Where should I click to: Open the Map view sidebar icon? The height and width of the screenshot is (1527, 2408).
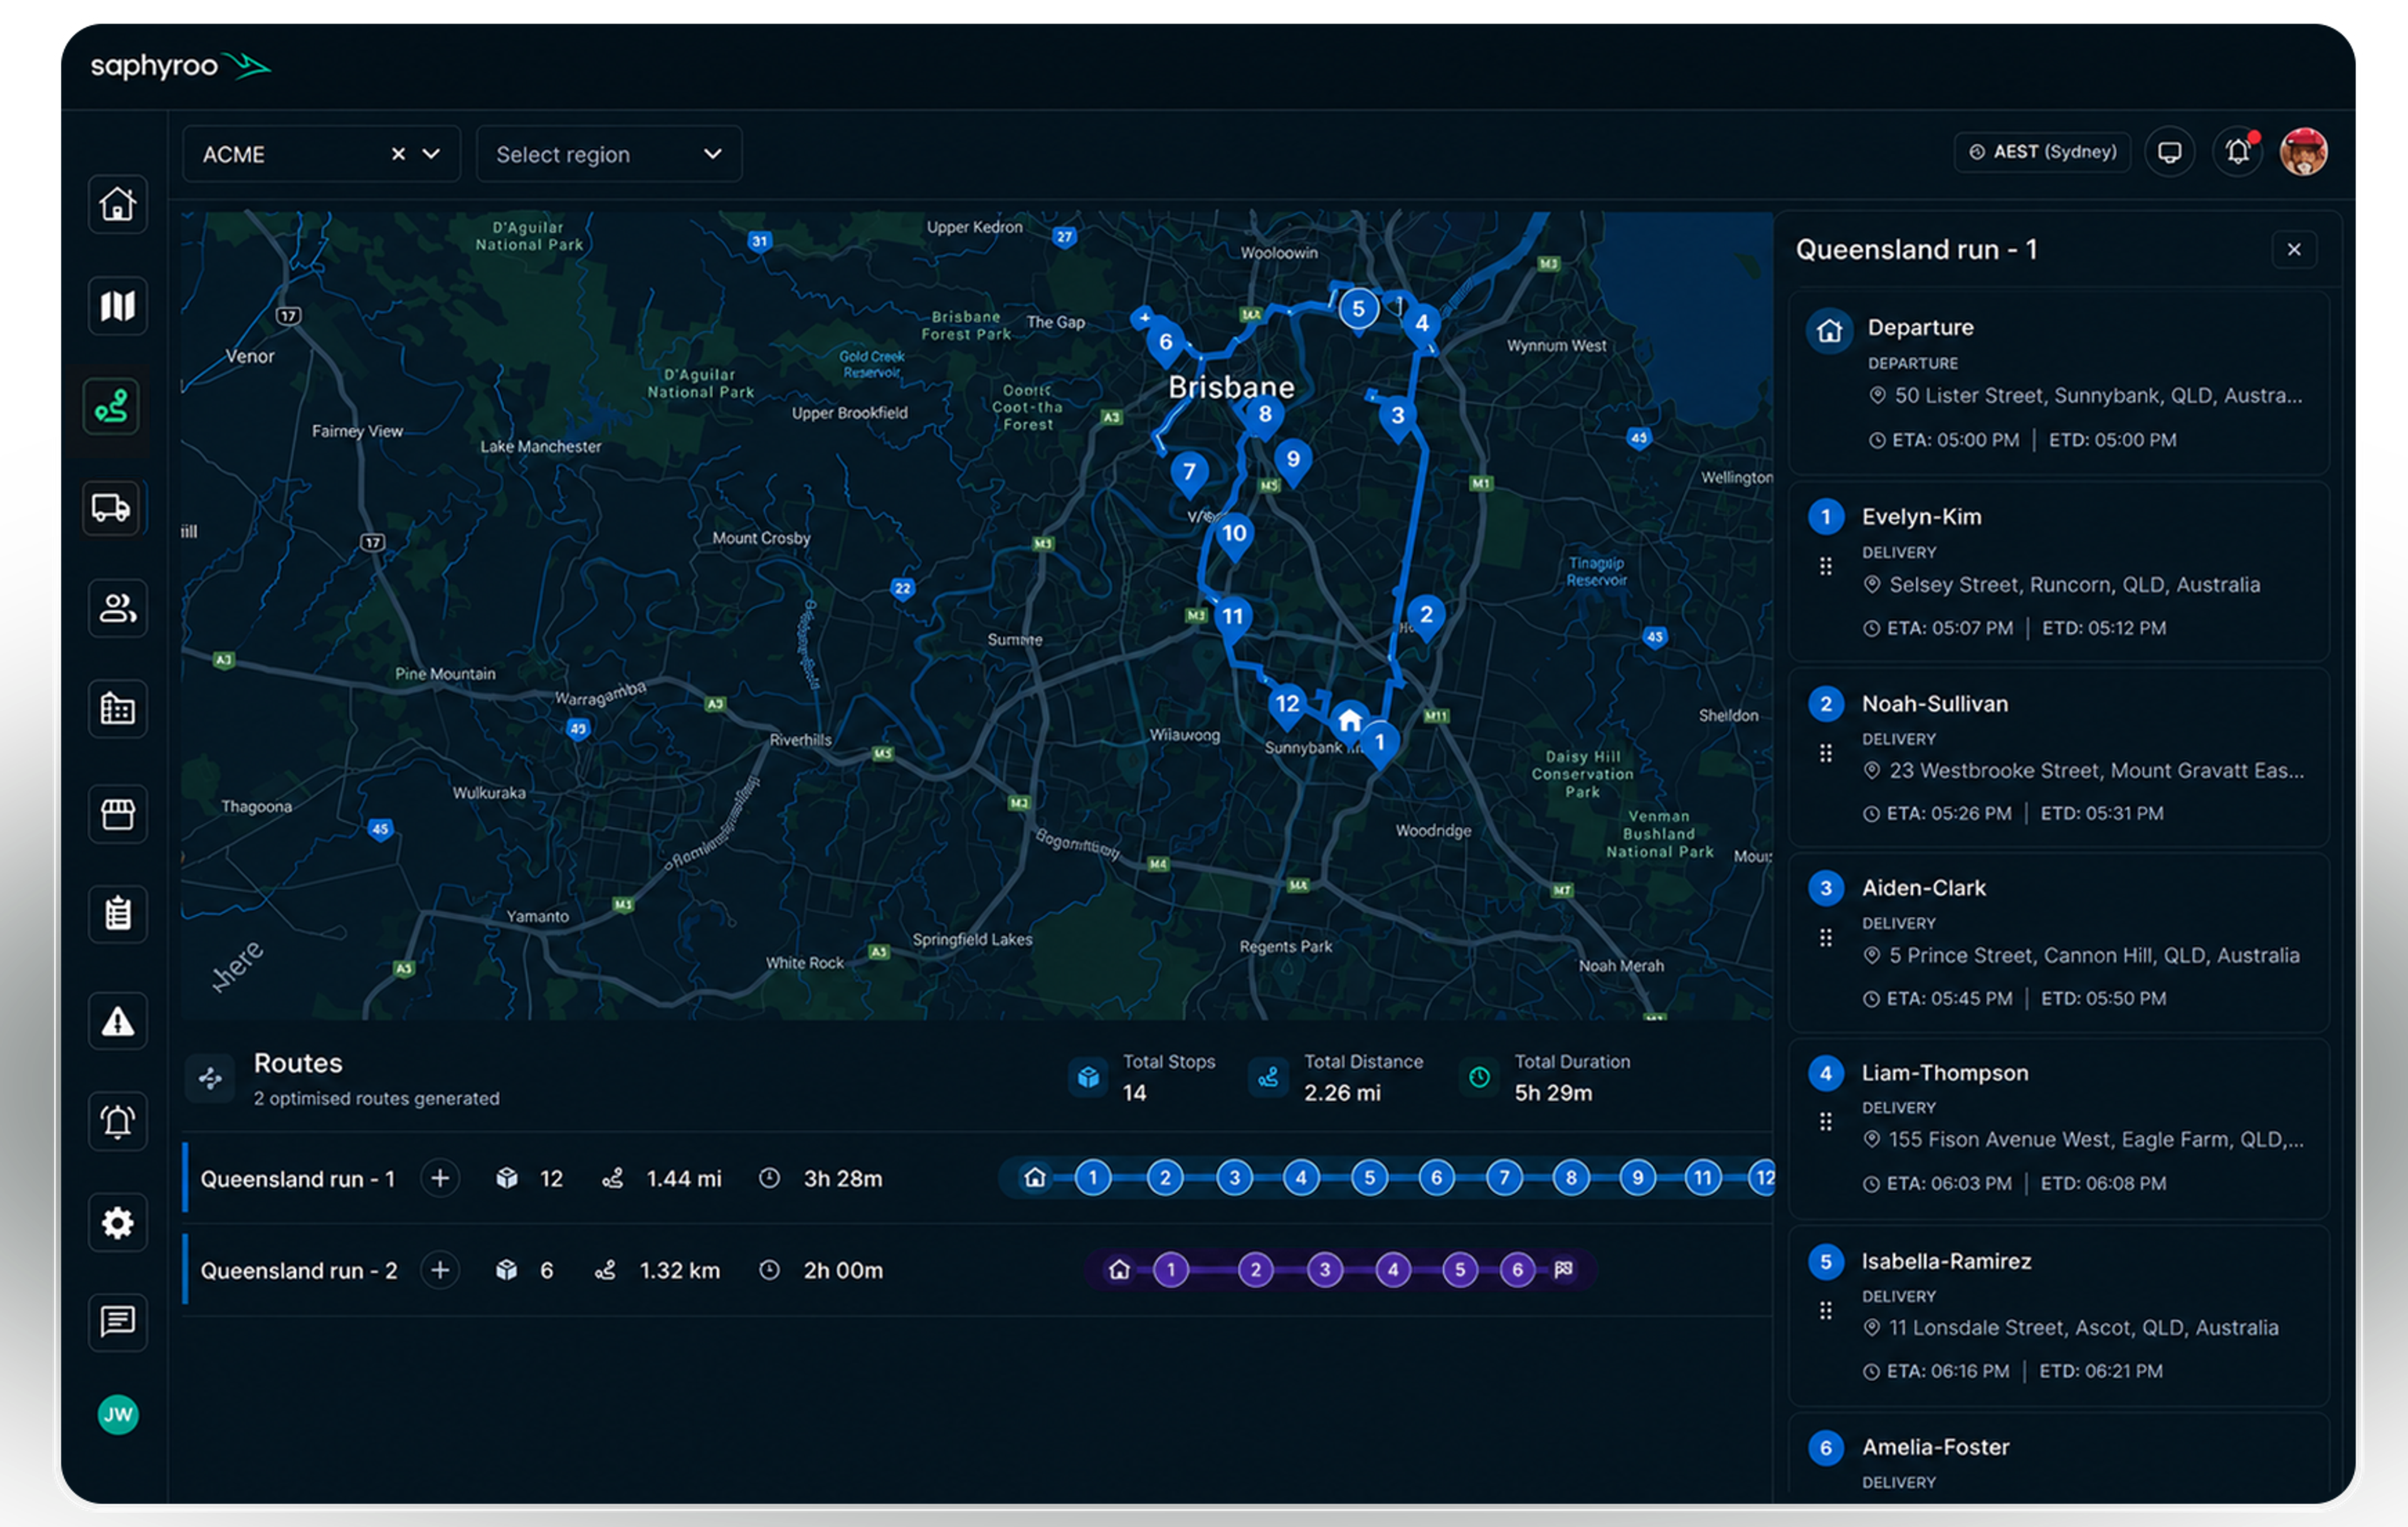[117, 305]
